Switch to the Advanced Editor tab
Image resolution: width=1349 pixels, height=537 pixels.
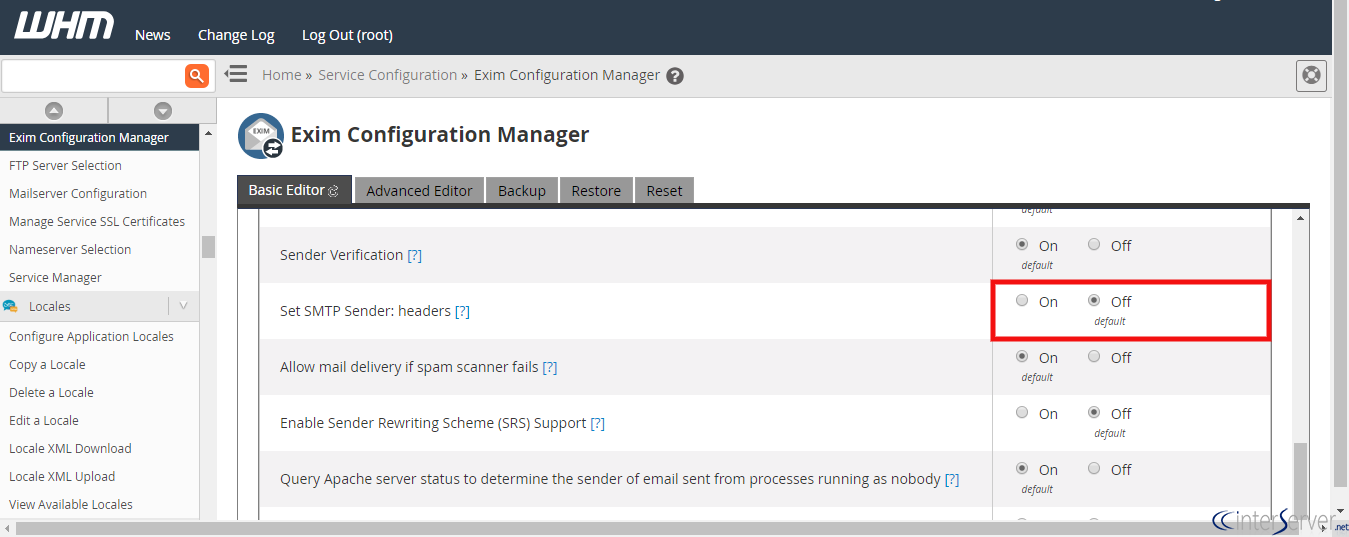pos(419,190)
